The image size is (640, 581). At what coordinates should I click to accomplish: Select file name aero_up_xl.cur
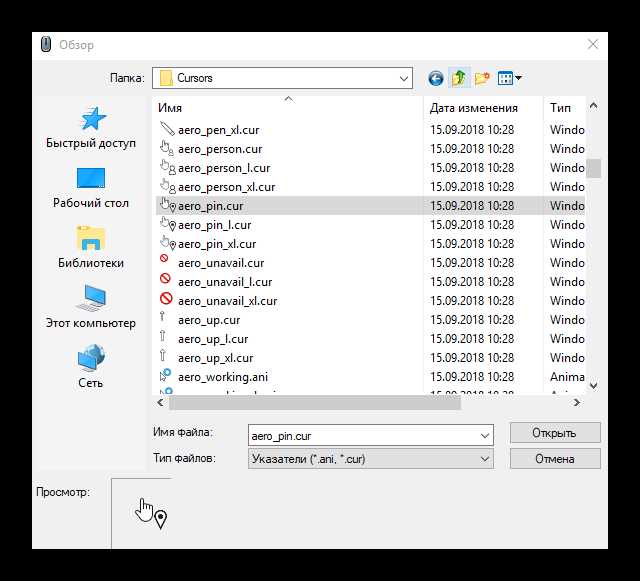[216, 358]
